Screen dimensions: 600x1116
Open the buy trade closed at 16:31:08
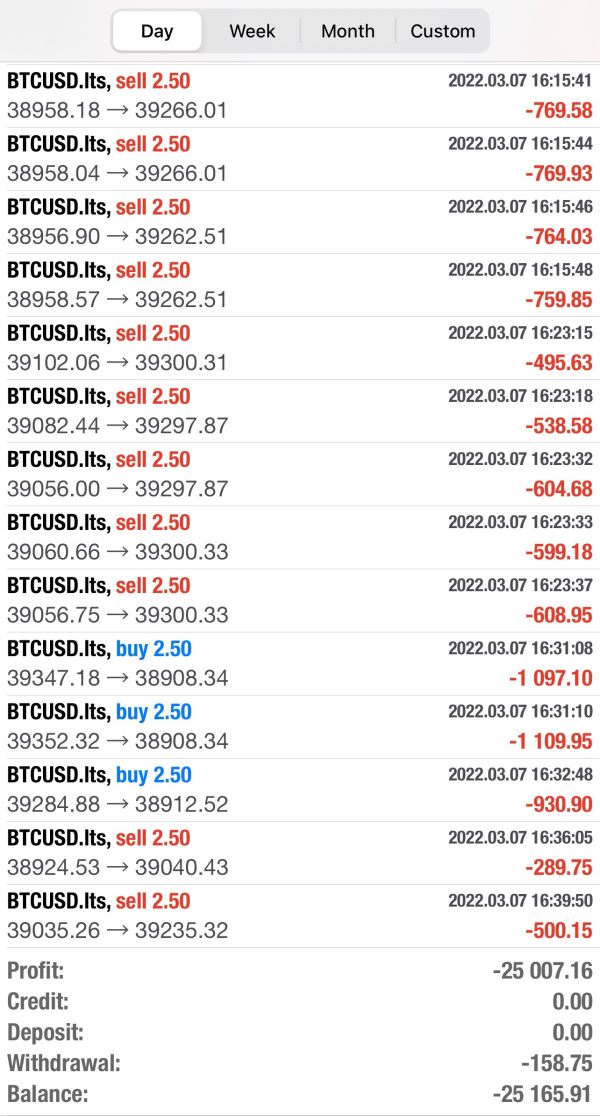[x=300, y=663]
